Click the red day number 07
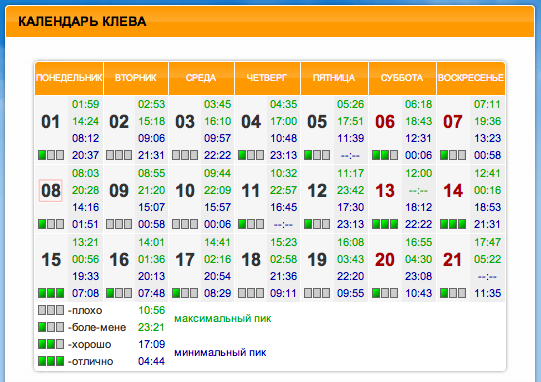The image size is (541, 382). tap(453, 122)
